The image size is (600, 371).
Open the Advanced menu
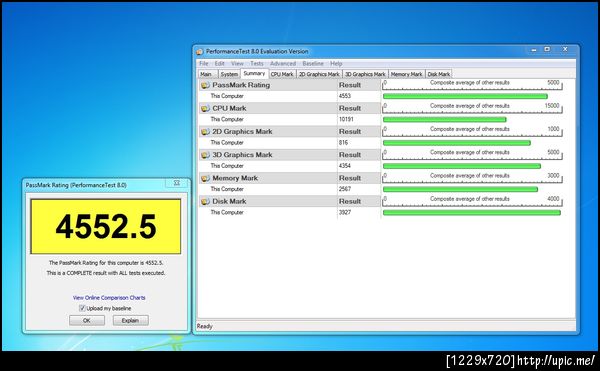283,63
